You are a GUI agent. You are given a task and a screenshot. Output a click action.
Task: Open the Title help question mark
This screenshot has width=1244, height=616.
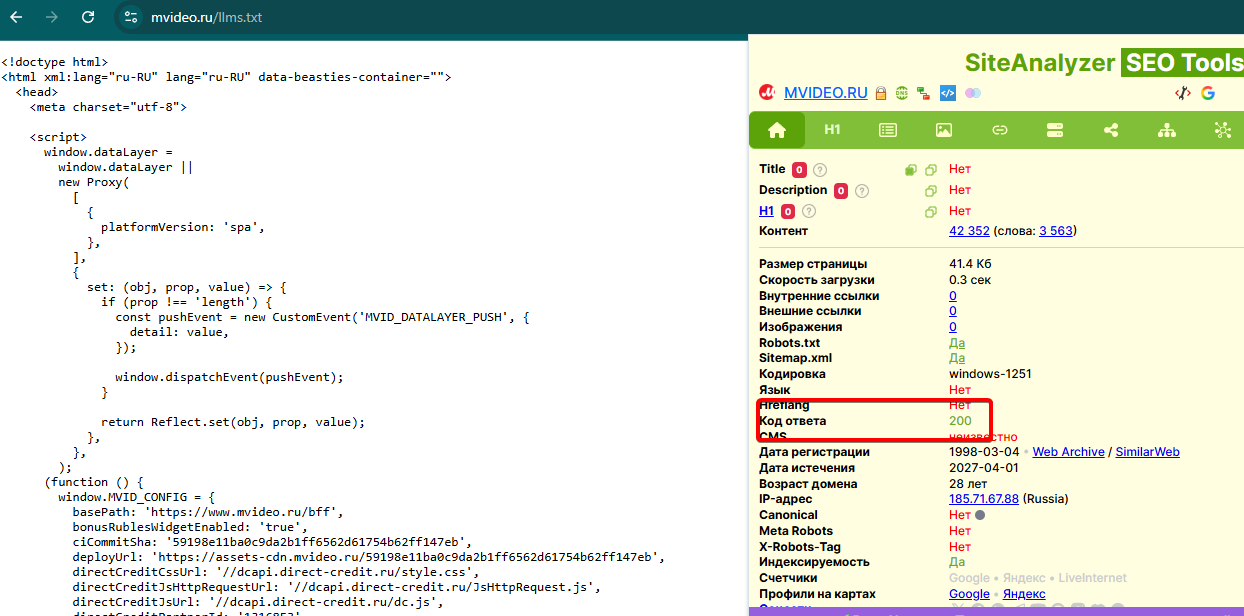820,170
